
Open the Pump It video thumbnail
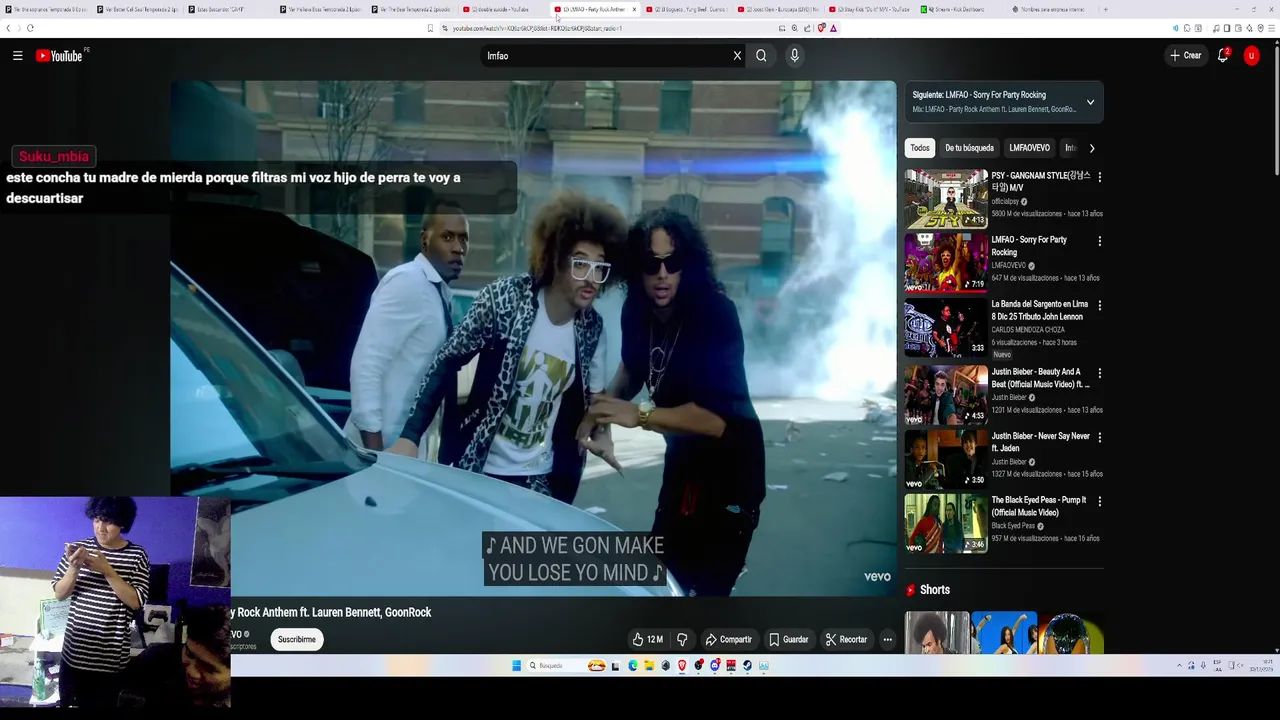tap(946, 523)
